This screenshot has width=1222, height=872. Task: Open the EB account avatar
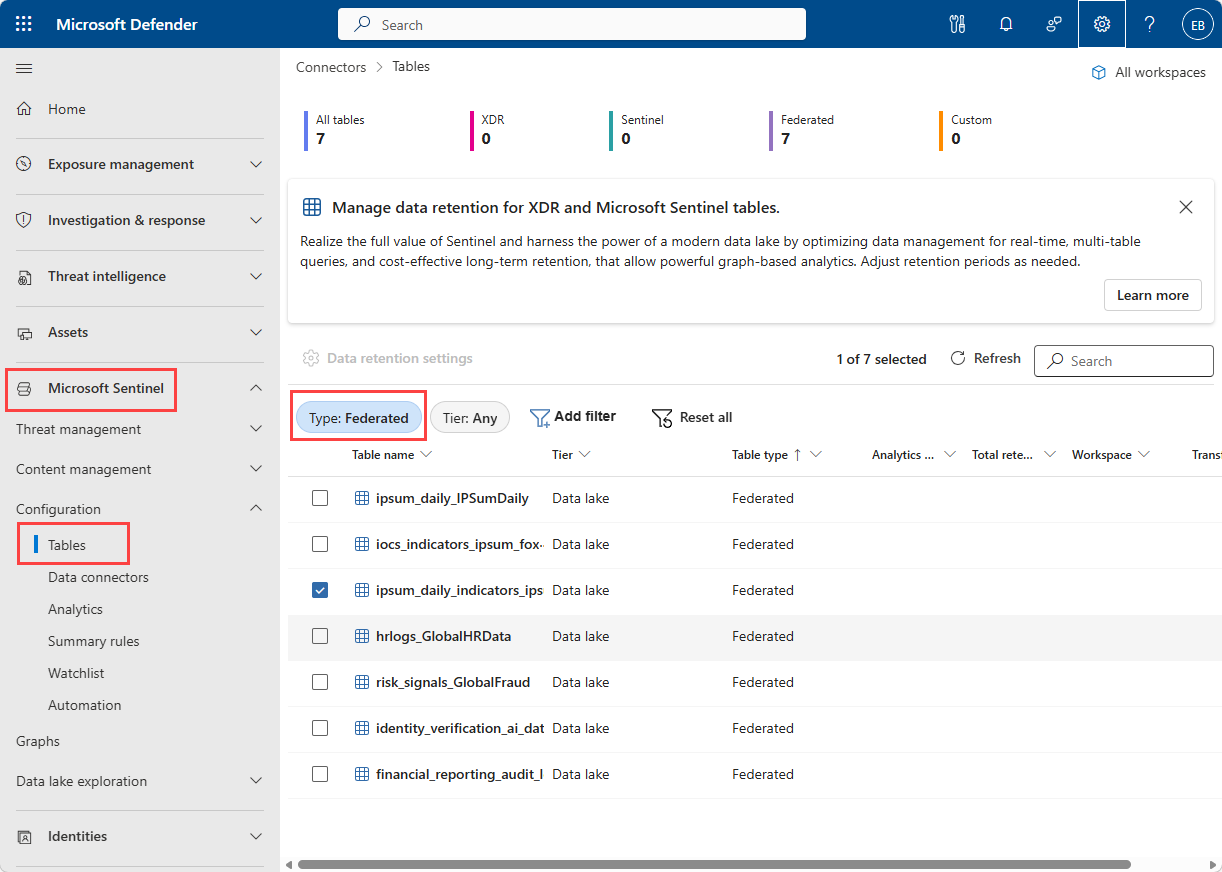(x=1197, y=25)
